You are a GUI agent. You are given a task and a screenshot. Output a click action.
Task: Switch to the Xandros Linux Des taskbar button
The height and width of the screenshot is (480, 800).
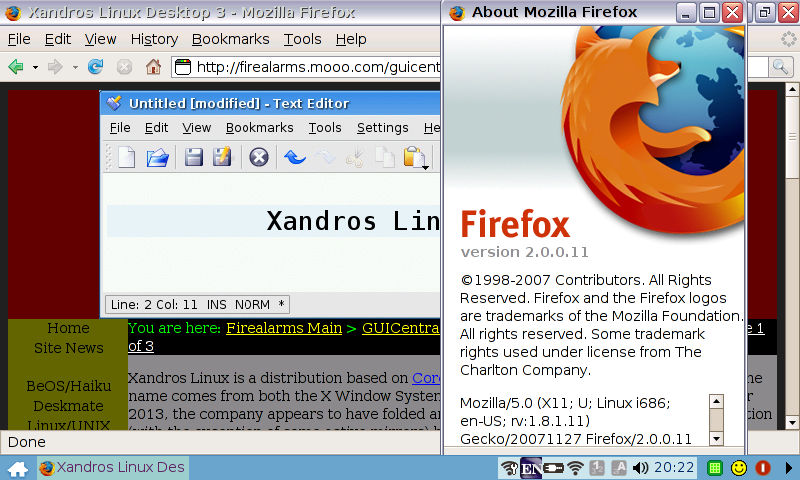click(x=113, y=467)
